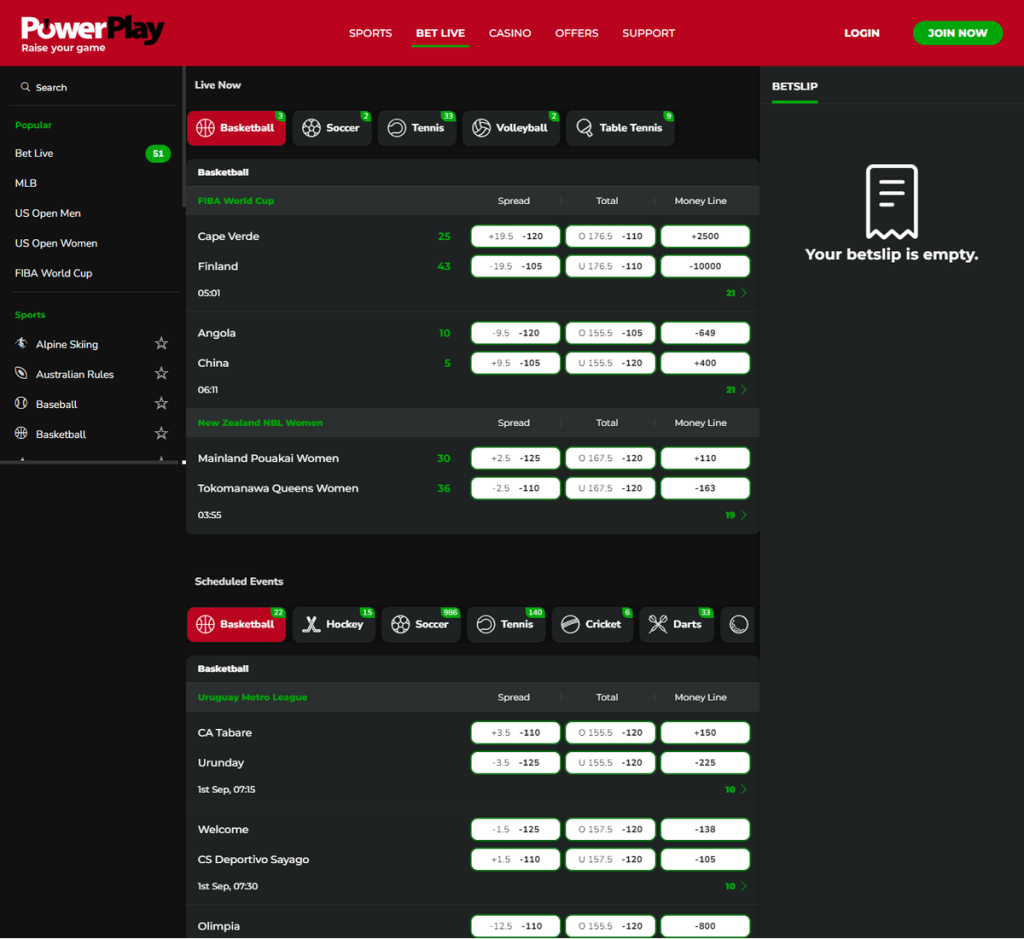Select the BETSLIP tab
The width and height of the screenshot is (1024, 939).
click(x=795, y=86)
